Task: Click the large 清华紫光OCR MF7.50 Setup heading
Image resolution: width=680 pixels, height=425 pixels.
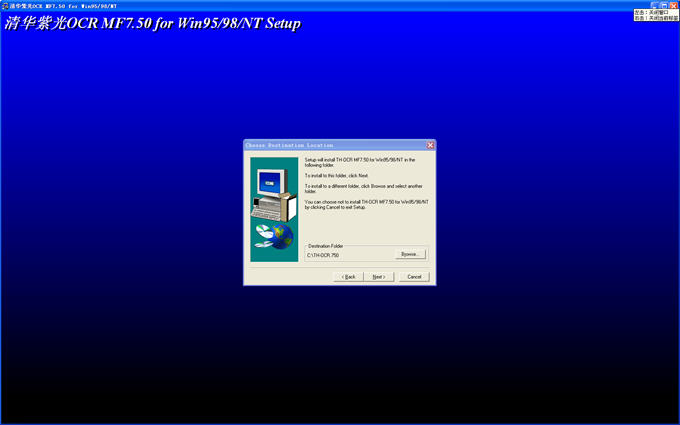Action: point(152,24)
